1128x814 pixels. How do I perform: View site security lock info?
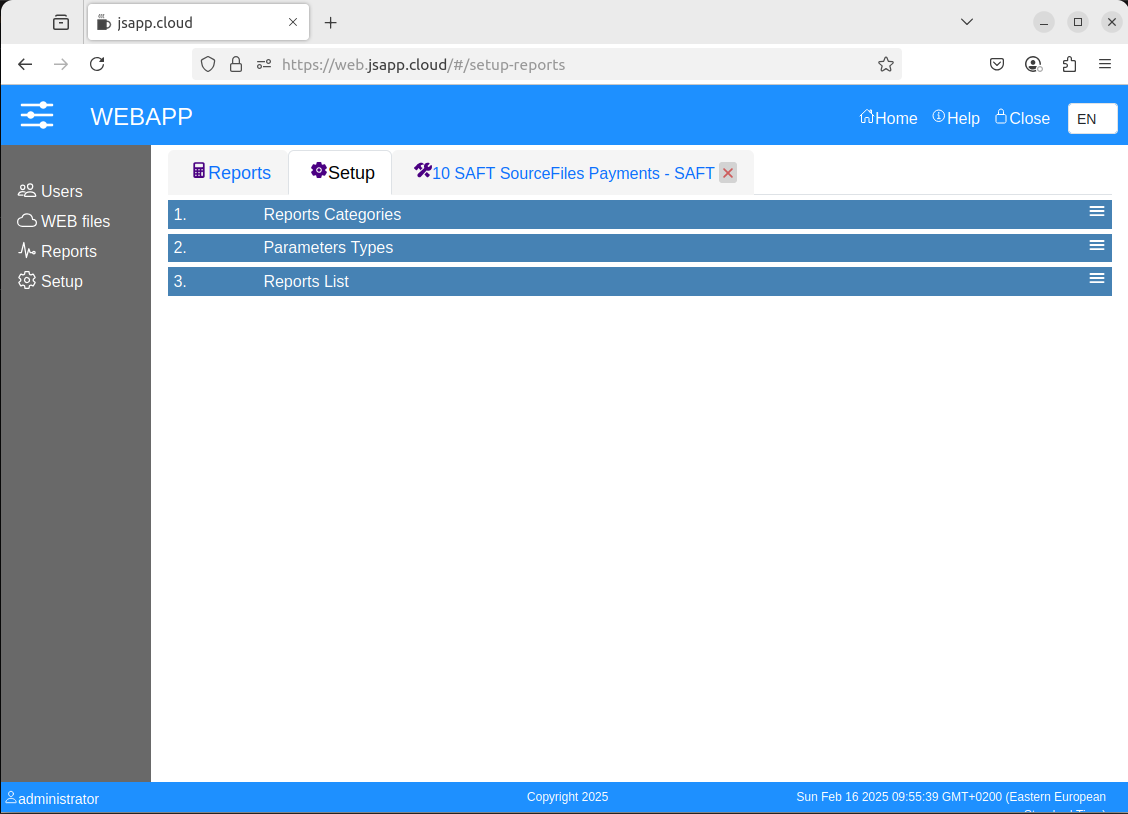[x=236, y=65]
